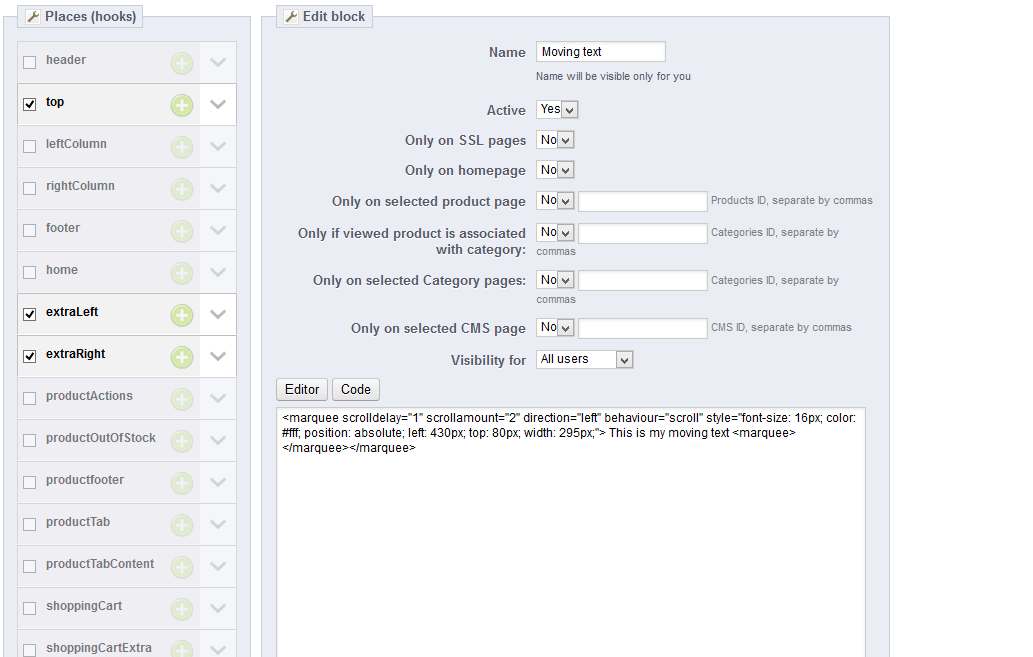1033x657 pixels.
Task: Enable the shoppingCart checkbox
Action: click(30, 608)
